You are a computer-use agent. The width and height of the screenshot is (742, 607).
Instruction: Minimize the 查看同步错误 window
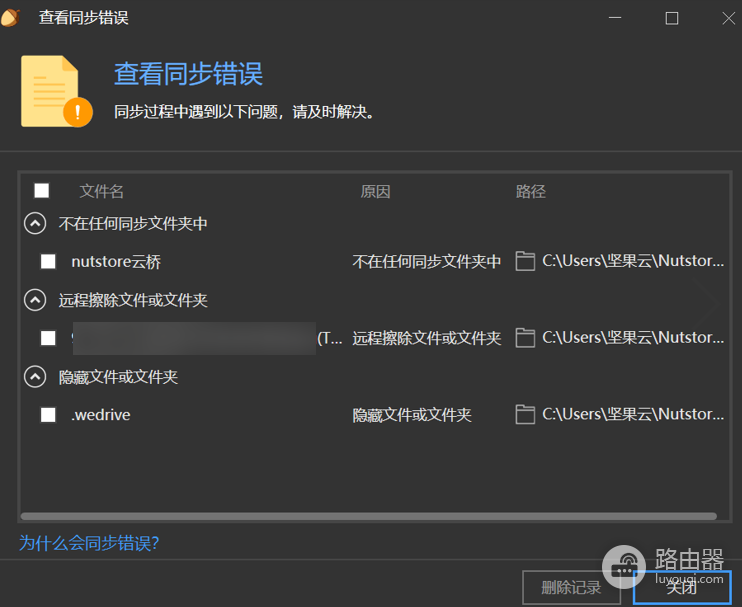pyautogui.click(x=615, y=18)
